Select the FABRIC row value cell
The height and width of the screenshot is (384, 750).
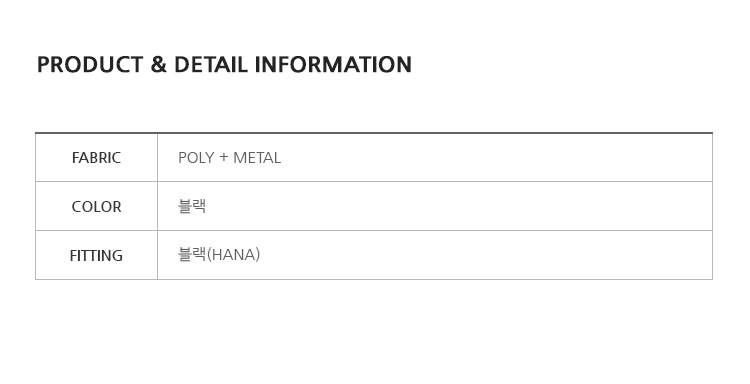[435, 157]
